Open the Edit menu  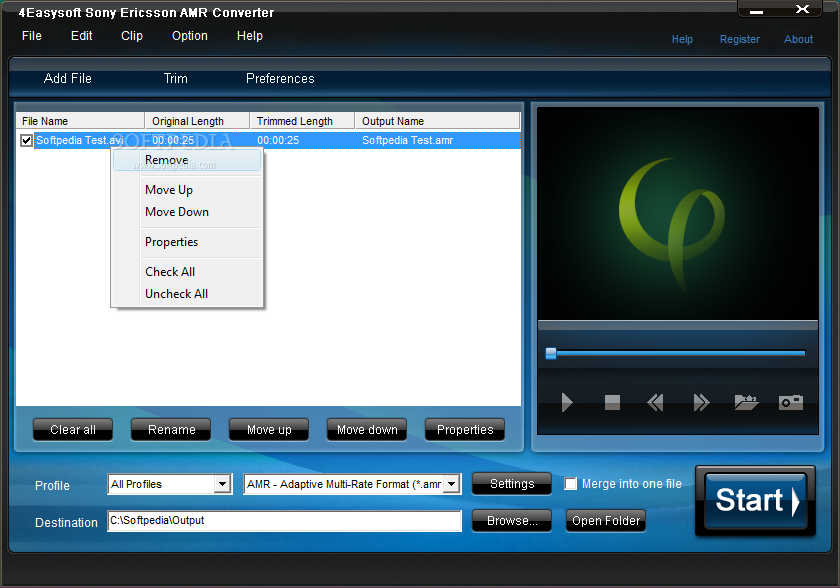[81, 36]
